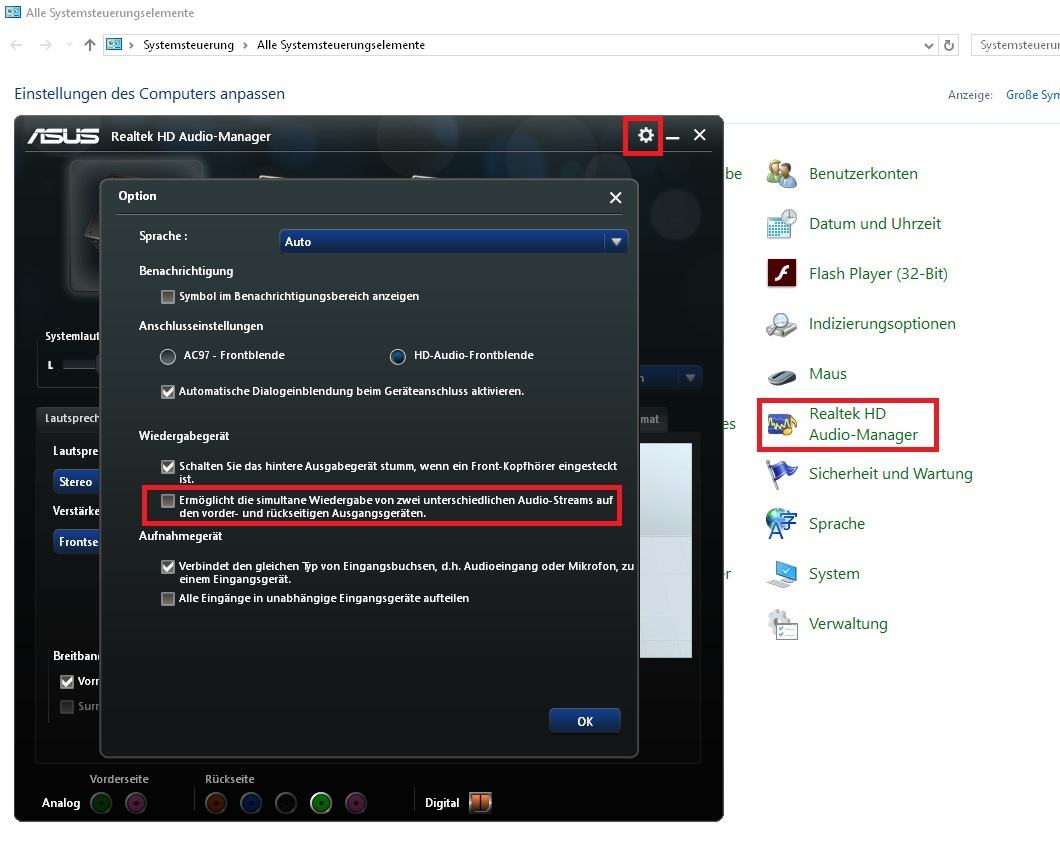Click the green front analog jack
This screenshot has height=841, width=1060.
[101, 803]
